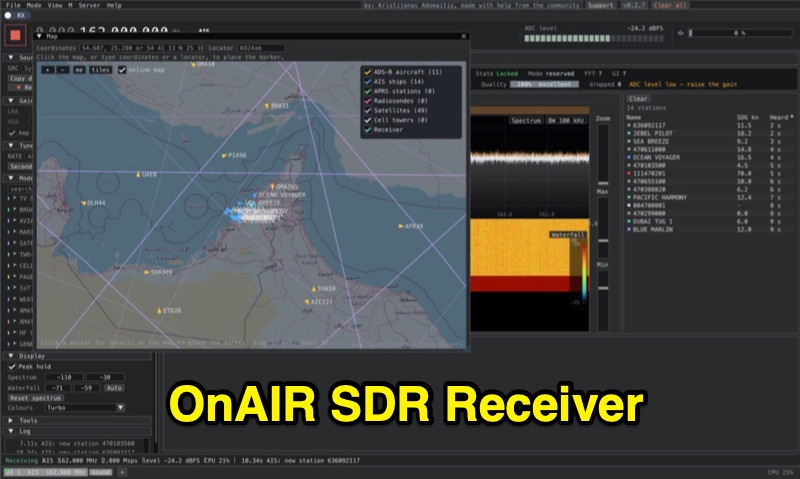Click the map tiles button
800x479 pixels.
pos(101,70)
